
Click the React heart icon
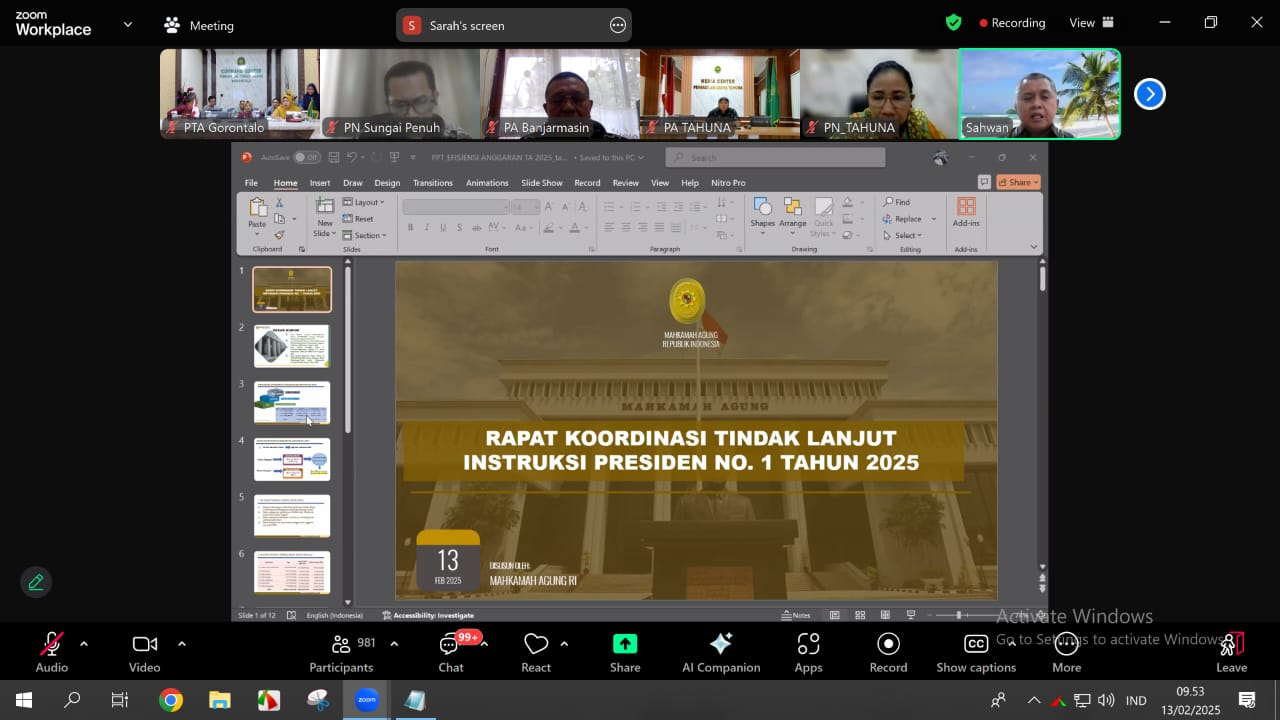point(536,644)
